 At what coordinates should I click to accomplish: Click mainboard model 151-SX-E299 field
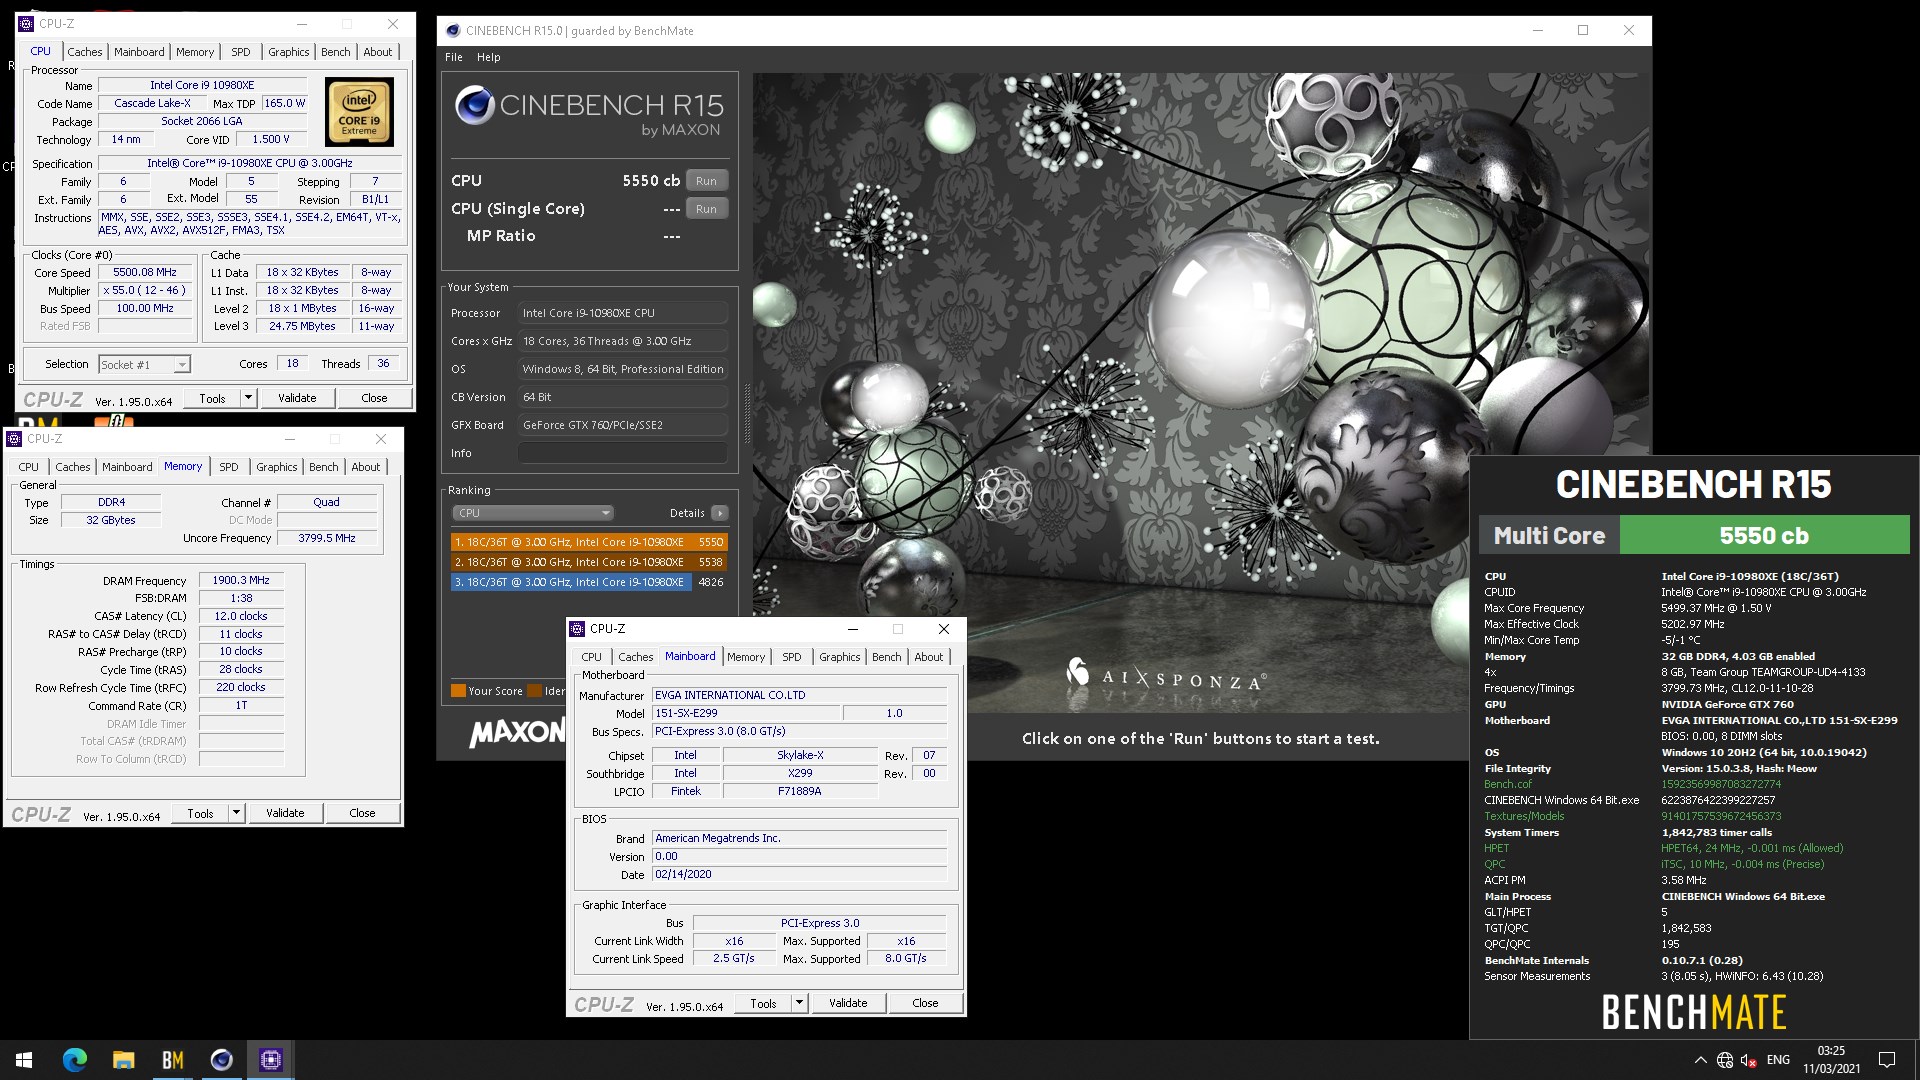point(745,713)
